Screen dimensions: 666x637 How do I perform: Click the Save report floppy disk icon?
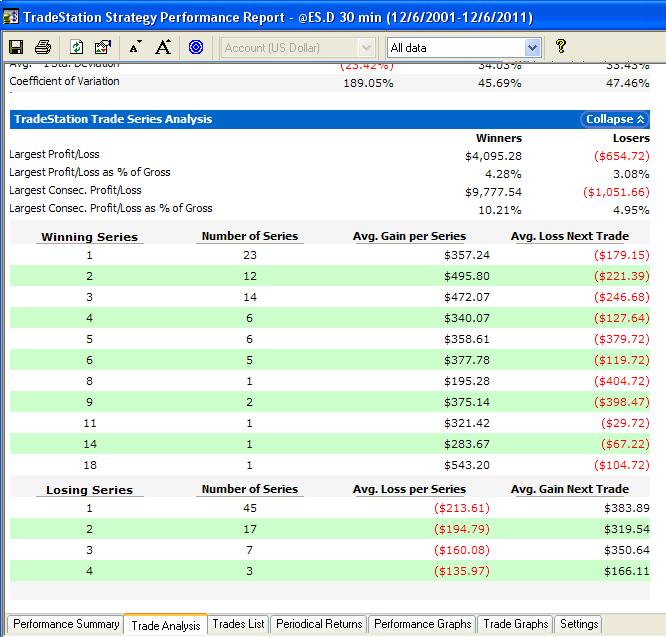click(16, 47)
